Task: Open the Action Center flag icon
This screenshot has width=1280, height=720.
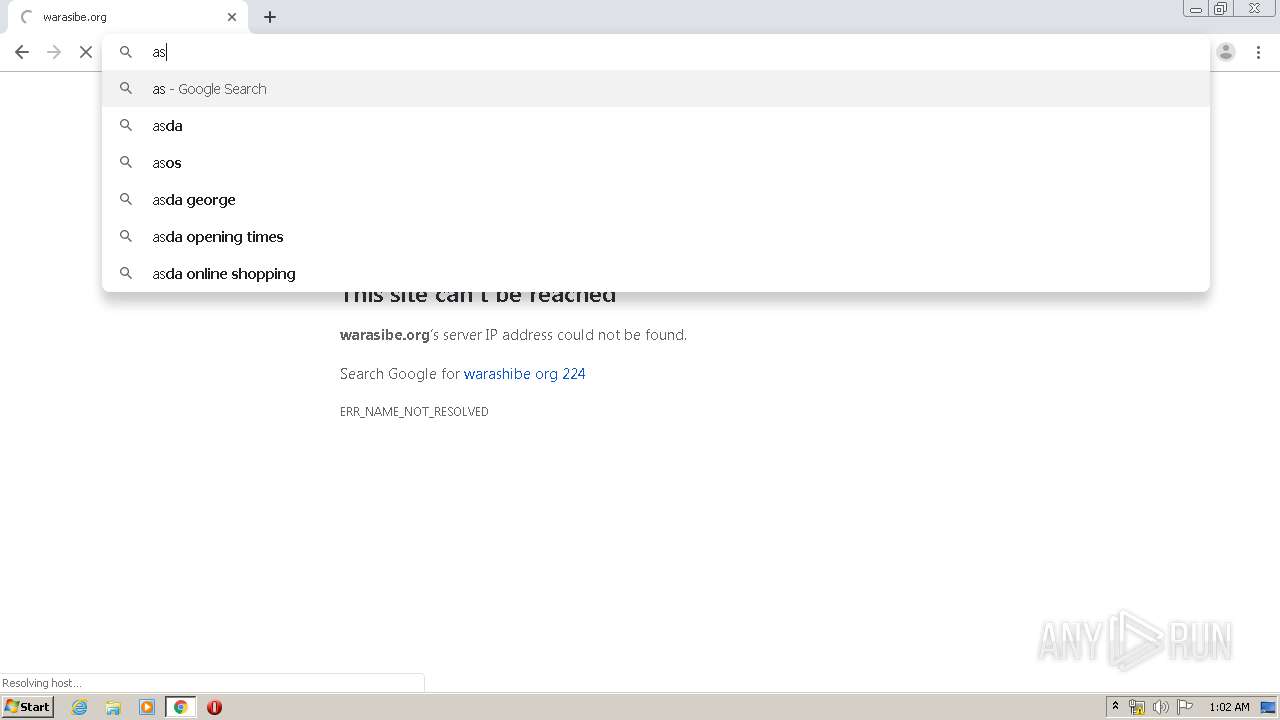Action: click(x=1185, y=707)
